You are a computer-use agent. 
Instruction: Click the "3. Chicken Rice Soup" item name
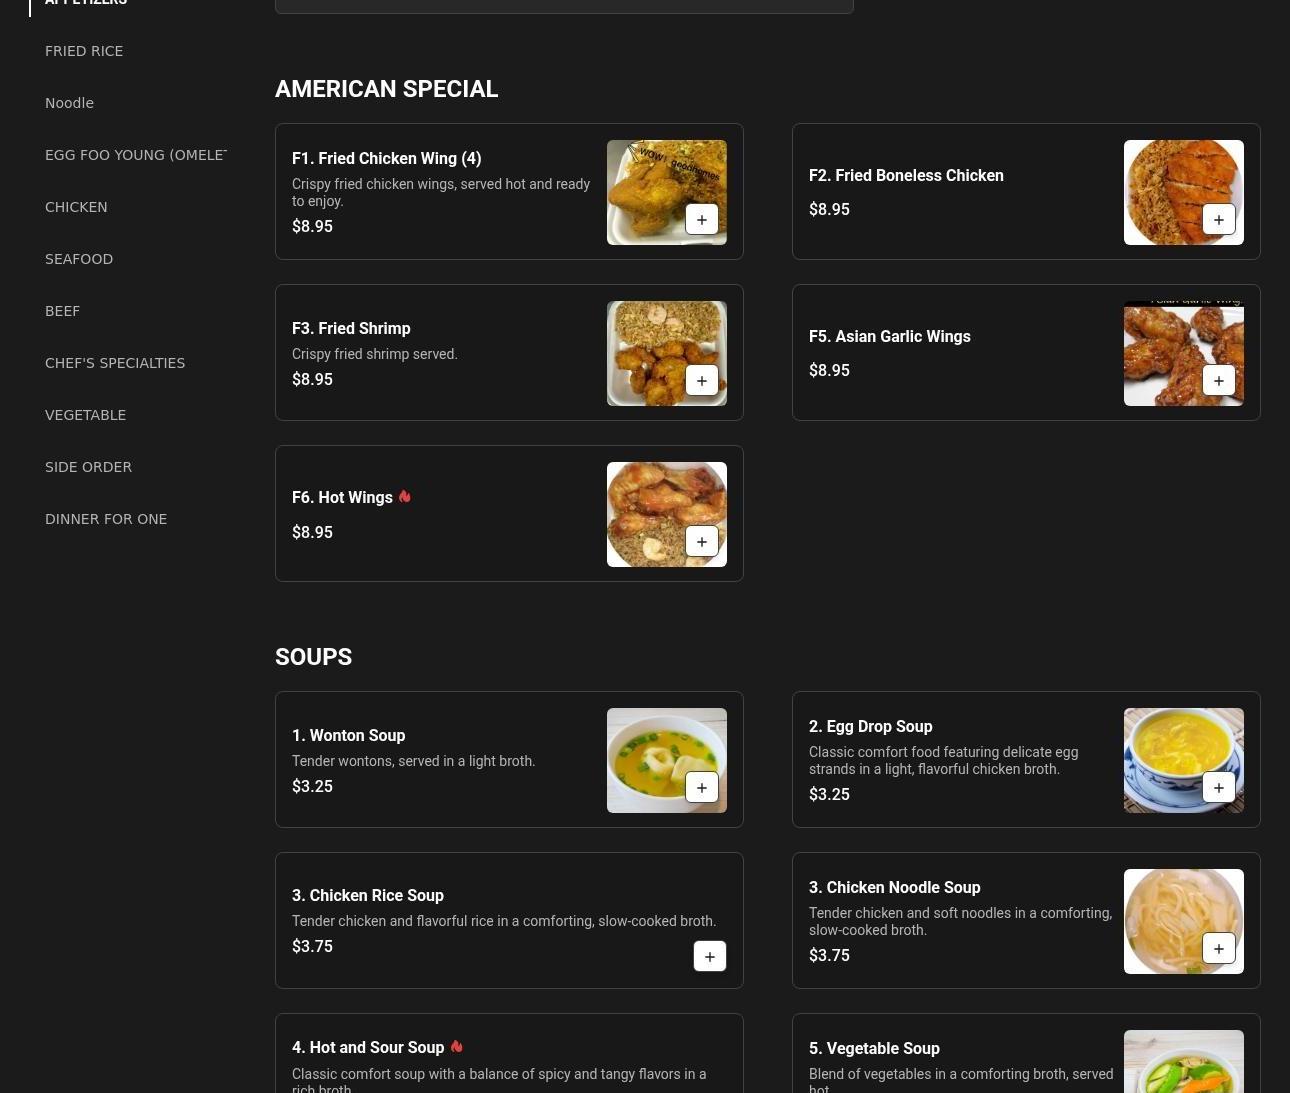coord(368,895)
